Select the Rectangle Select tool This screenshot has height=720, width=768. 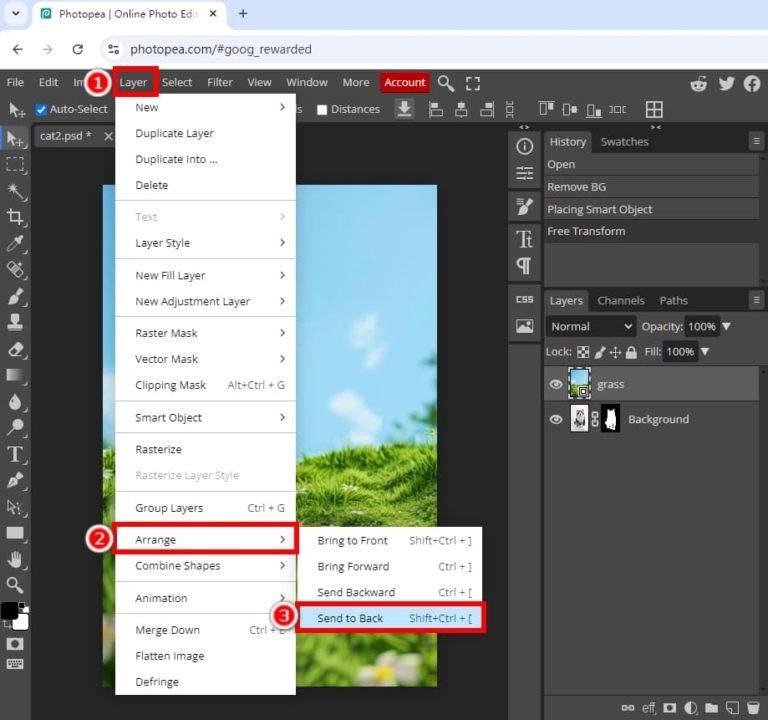coord(15,165)
